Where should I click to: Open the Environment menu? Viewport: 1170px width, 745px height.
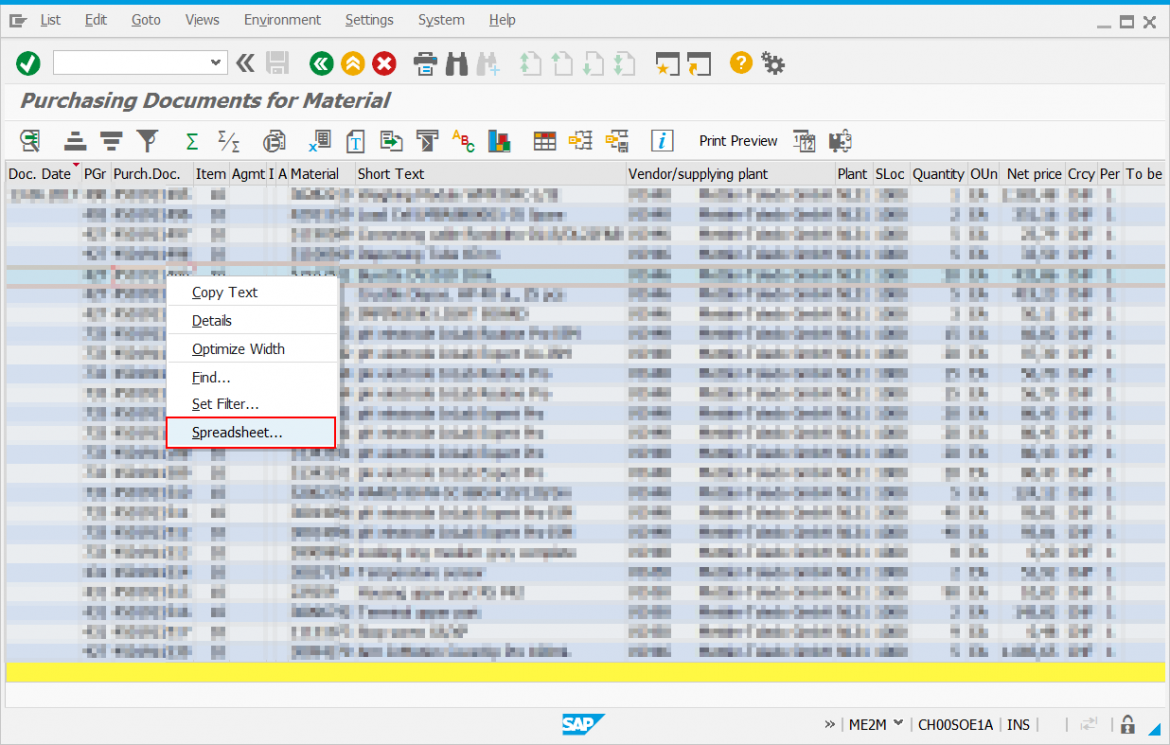[282, 19]
